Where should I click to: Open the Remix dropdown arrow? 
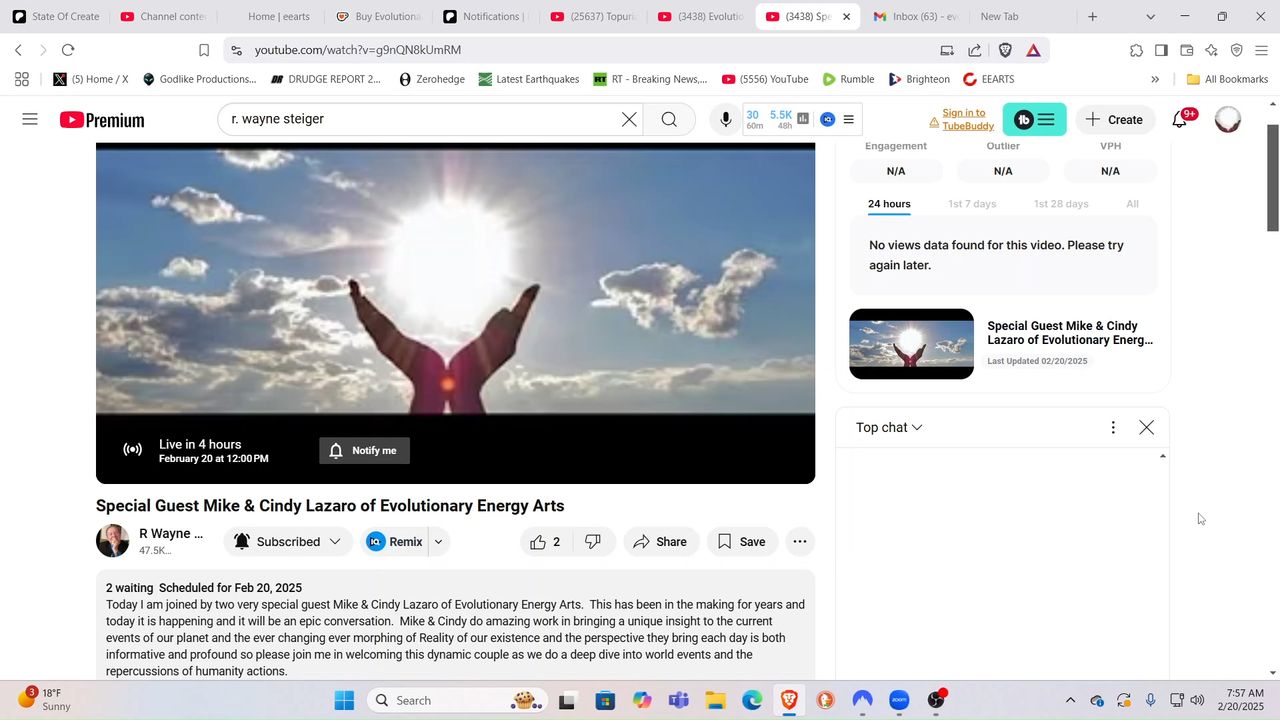pos(437,541)
